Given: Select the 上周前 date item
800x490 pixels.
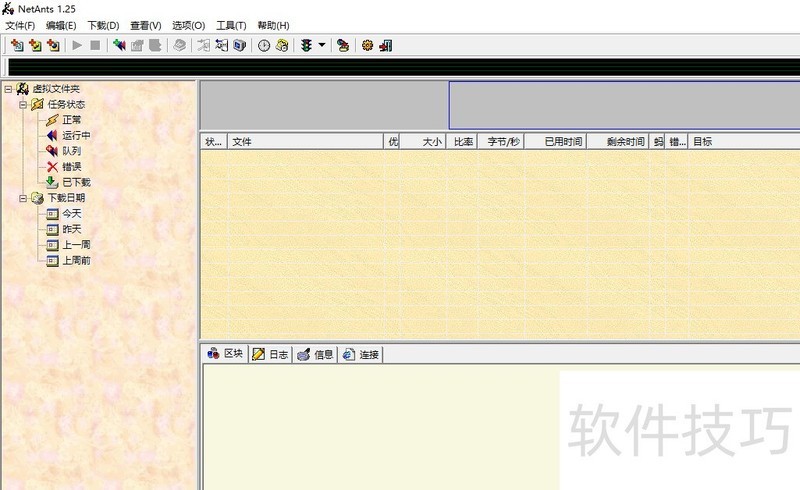Looking at the screenshot, I should tap(77, 260).
